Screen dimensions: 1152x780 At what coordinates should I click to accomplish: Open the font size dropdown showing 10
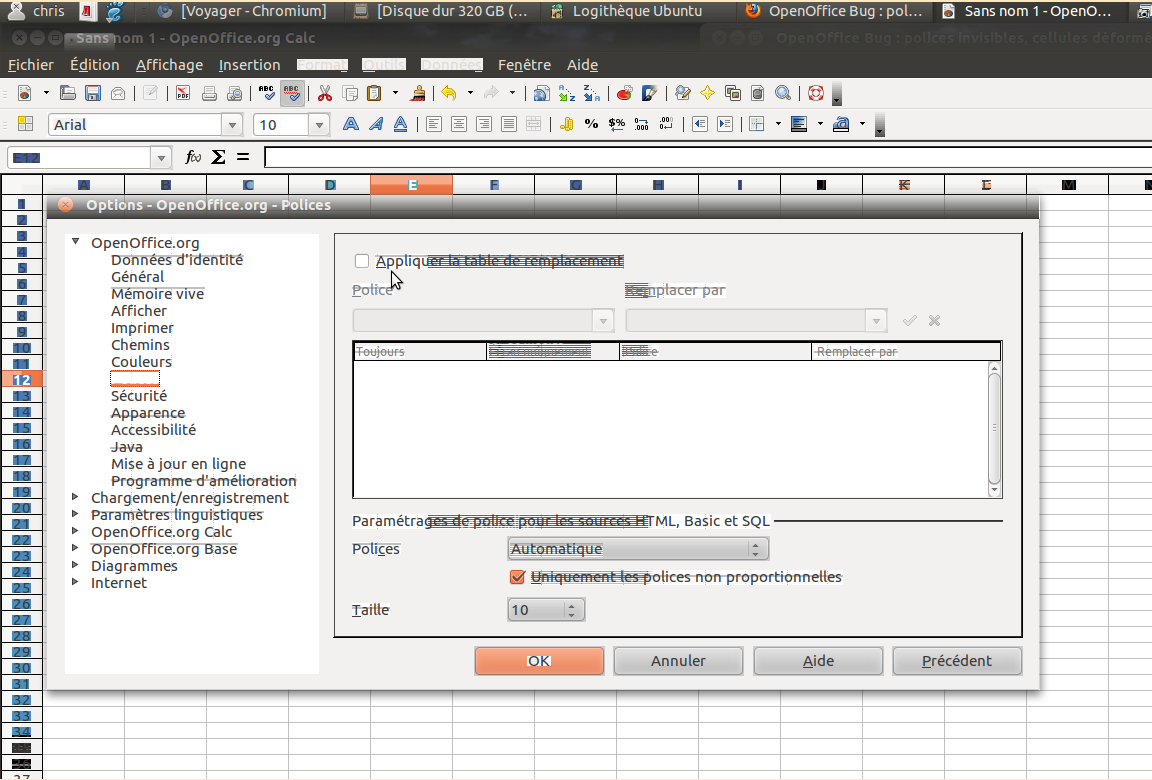(319, 125)
